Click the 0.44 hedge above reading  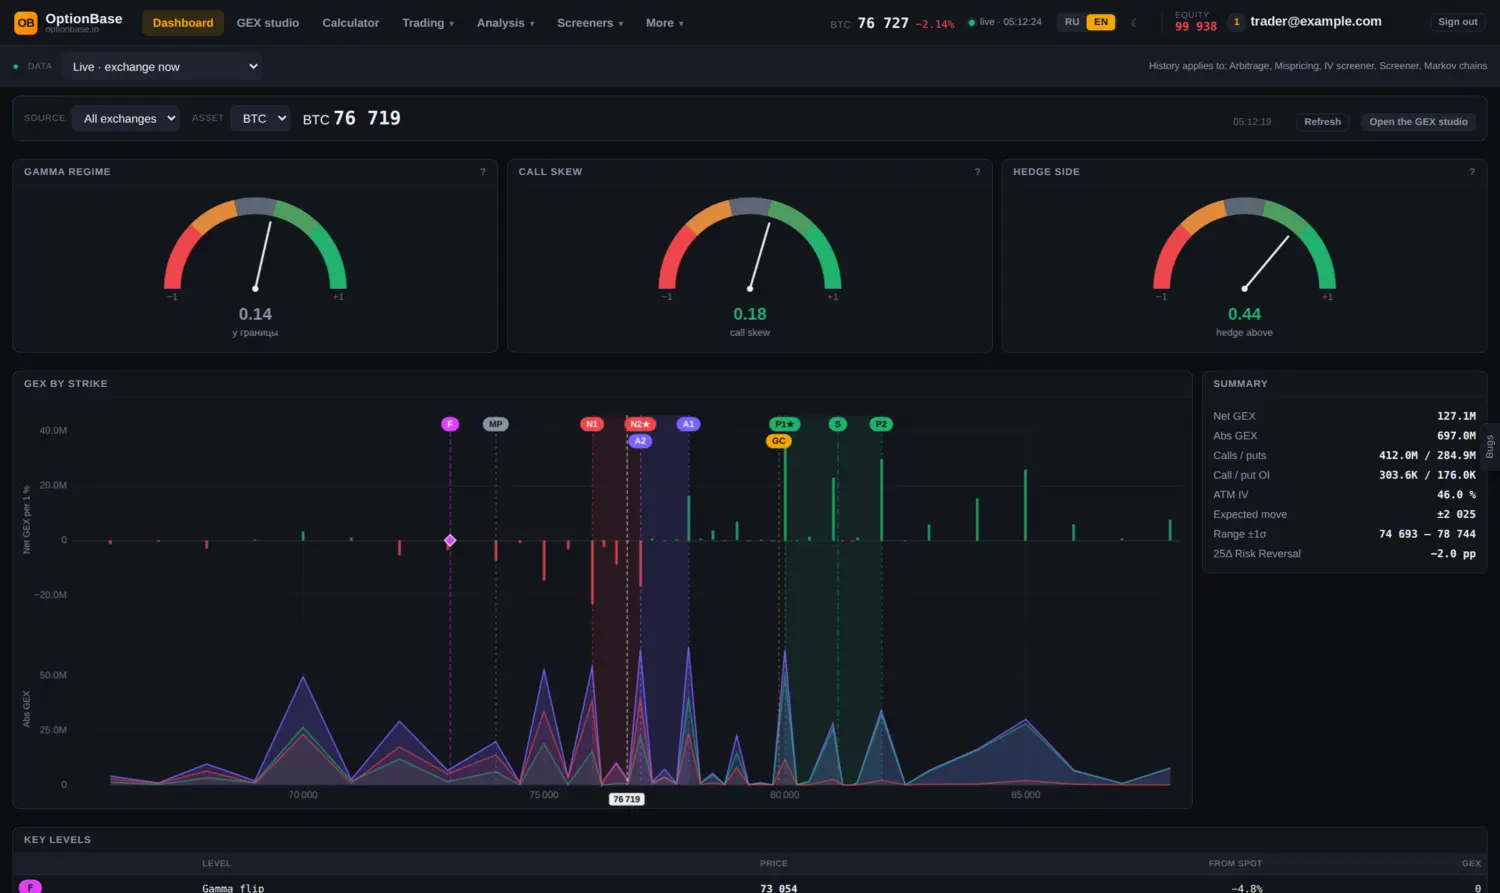tap(1244, 314)
